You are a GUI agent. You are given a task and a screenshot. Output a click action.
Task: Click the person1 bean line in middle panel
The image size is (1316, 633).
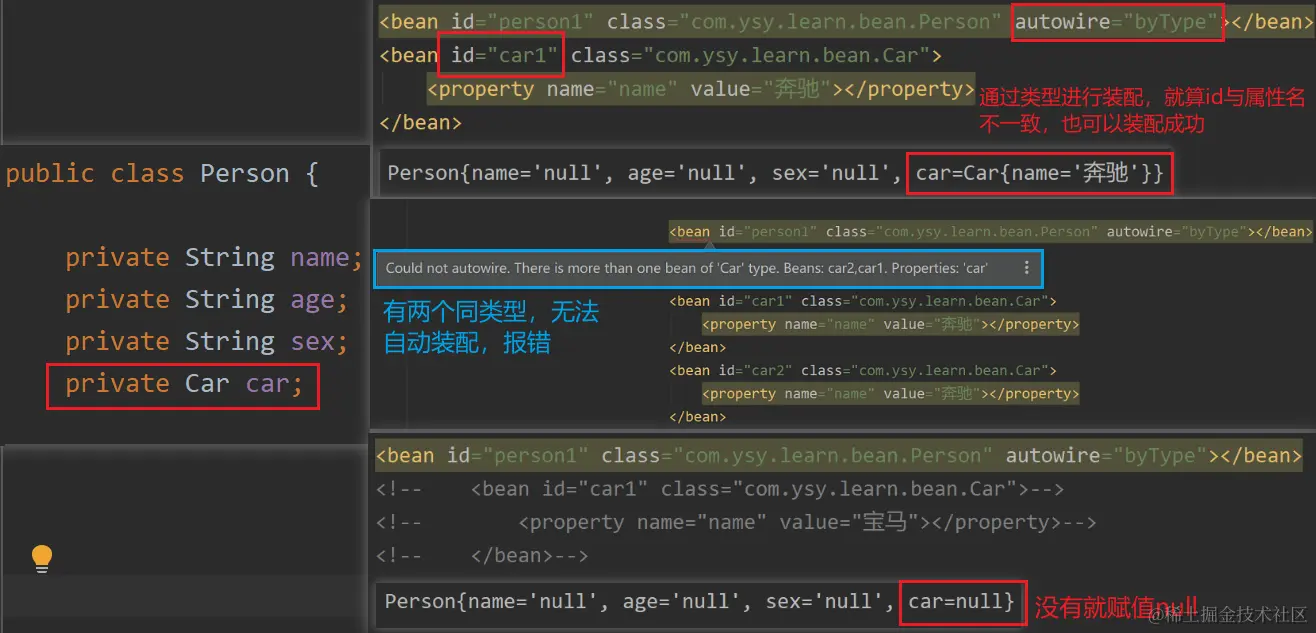pos(990,232)
